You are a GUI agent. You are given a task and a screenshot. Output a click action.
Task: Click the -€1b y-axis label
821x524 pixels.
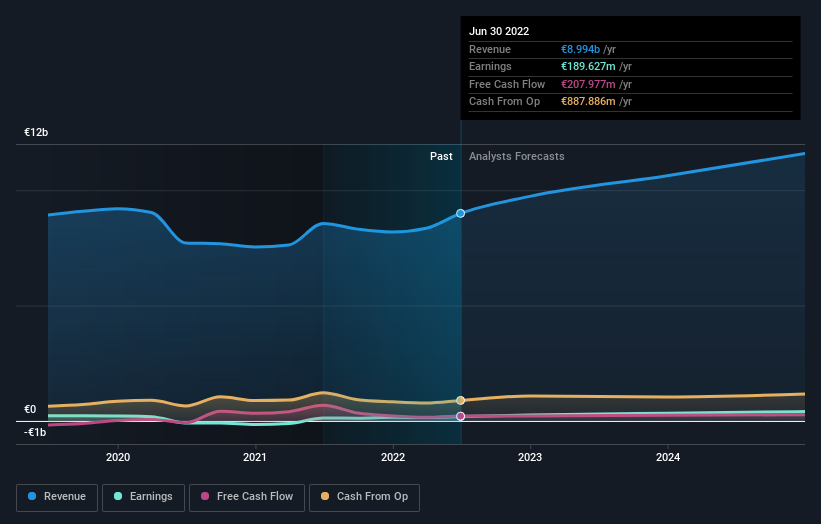(x=35, y=432)
